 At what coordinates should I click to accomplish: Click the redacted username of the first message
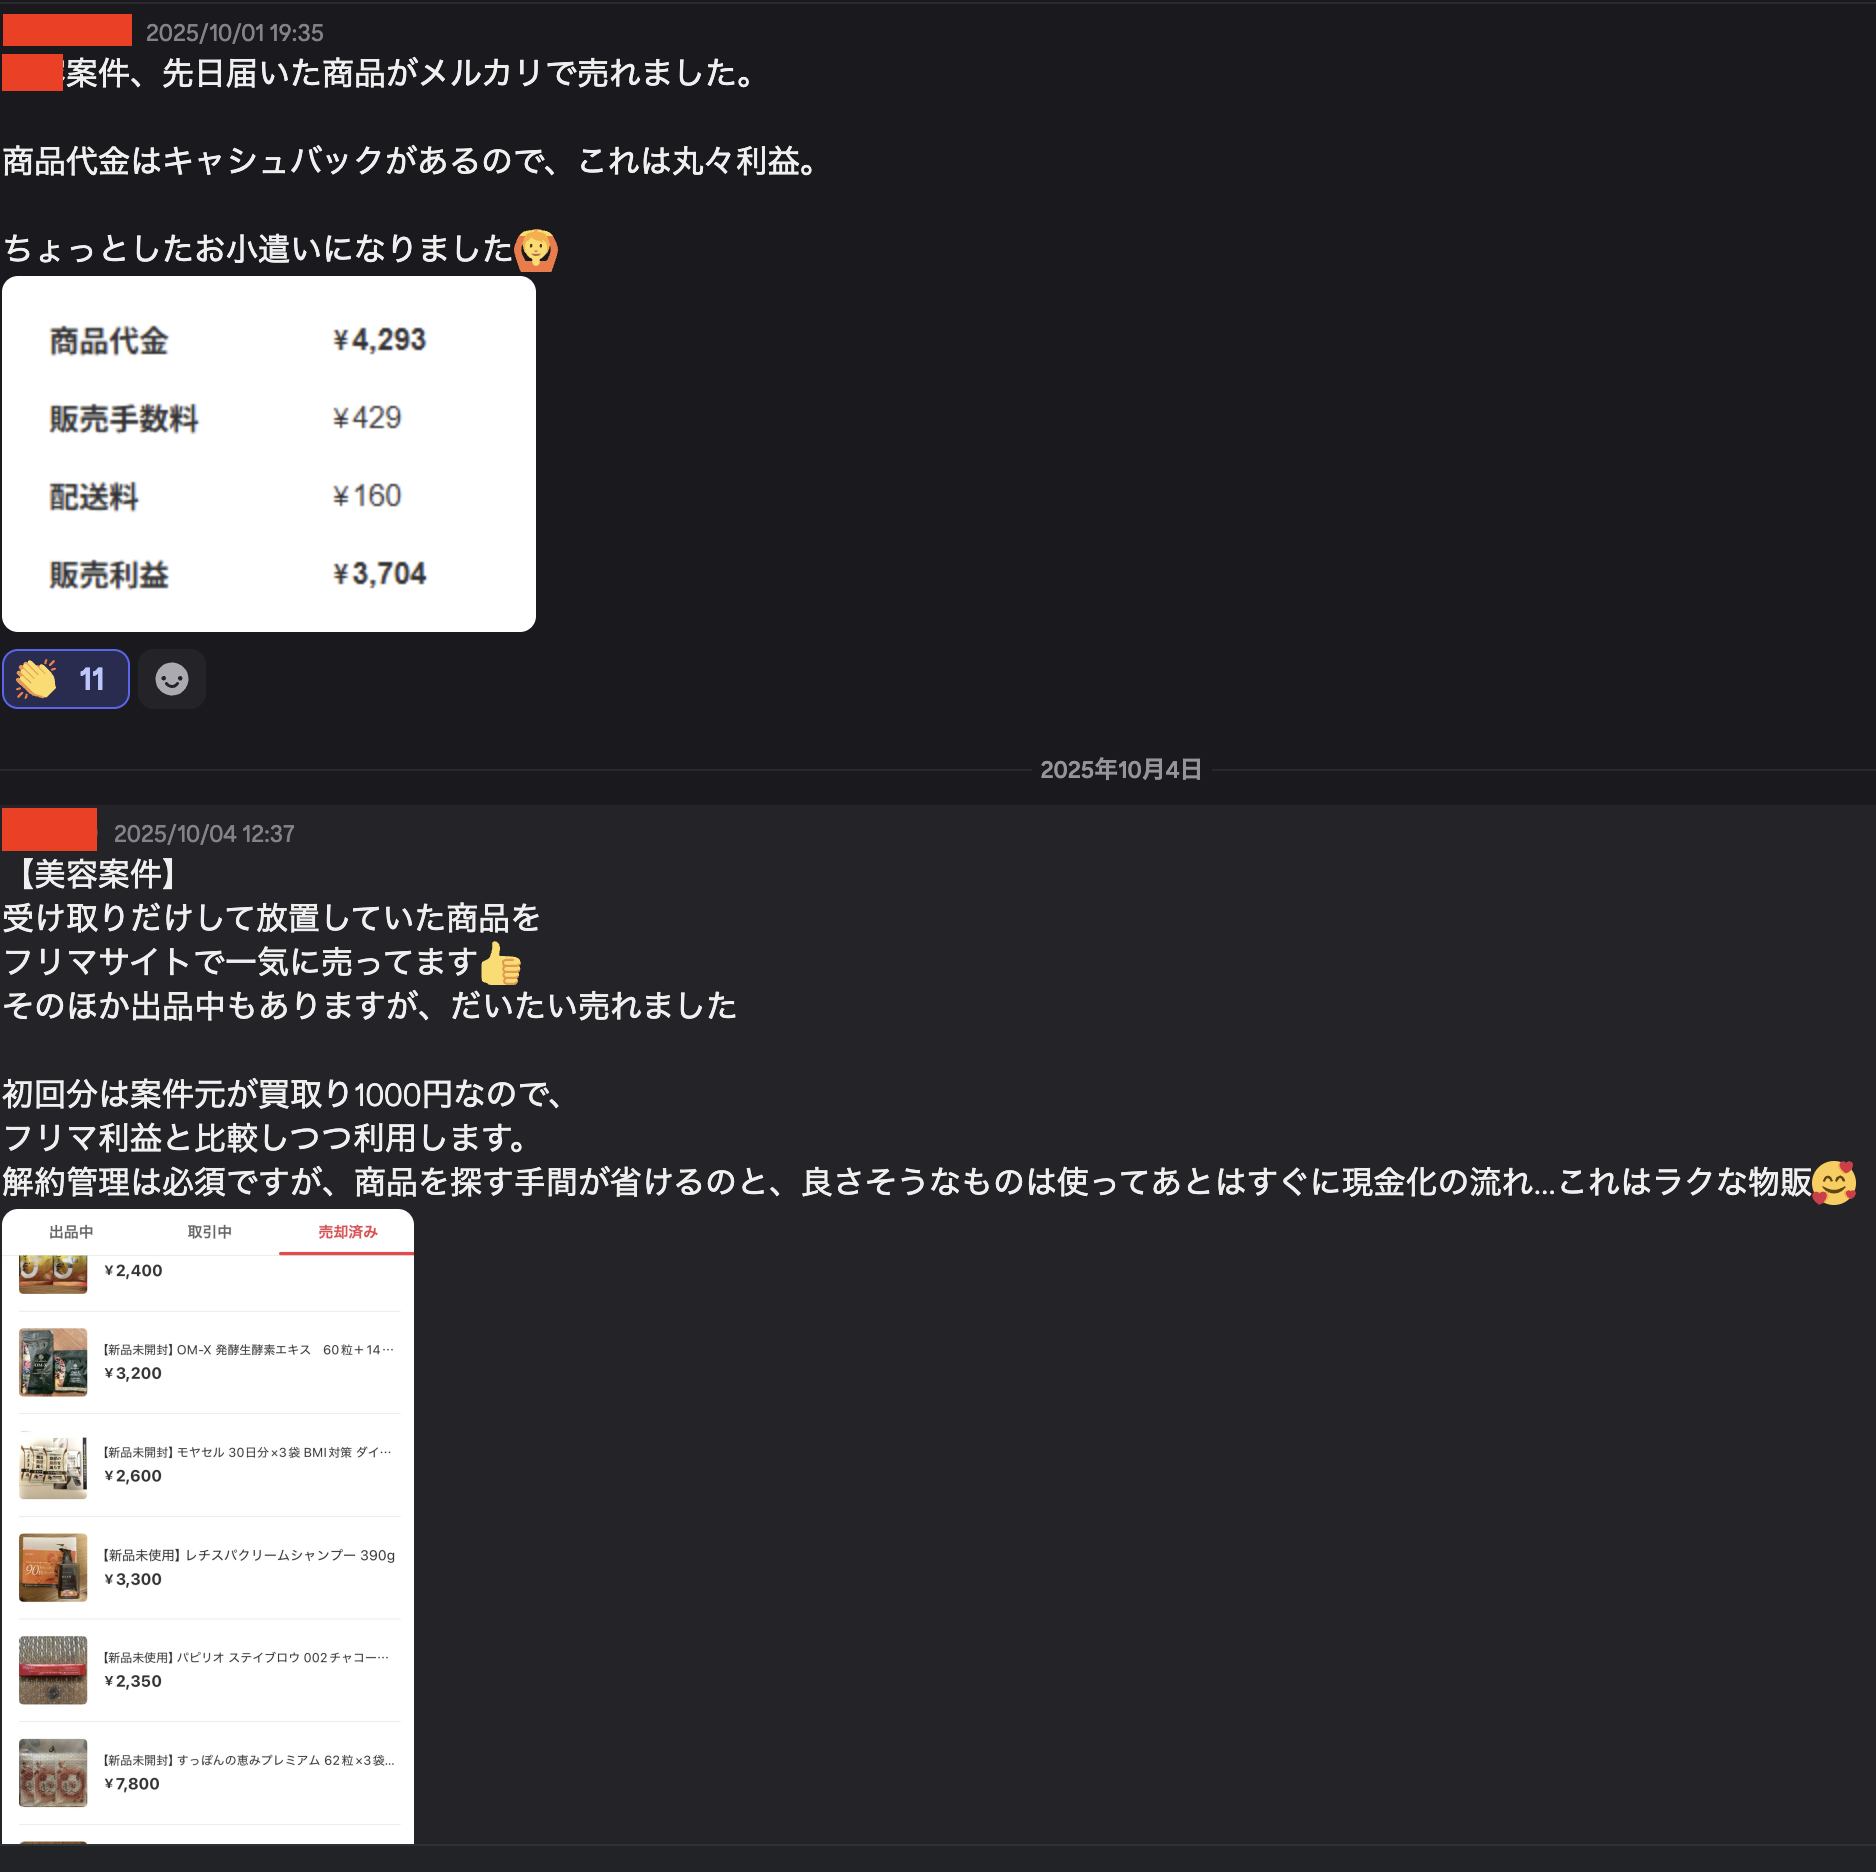pyautogui.click(x=67, y=30)
